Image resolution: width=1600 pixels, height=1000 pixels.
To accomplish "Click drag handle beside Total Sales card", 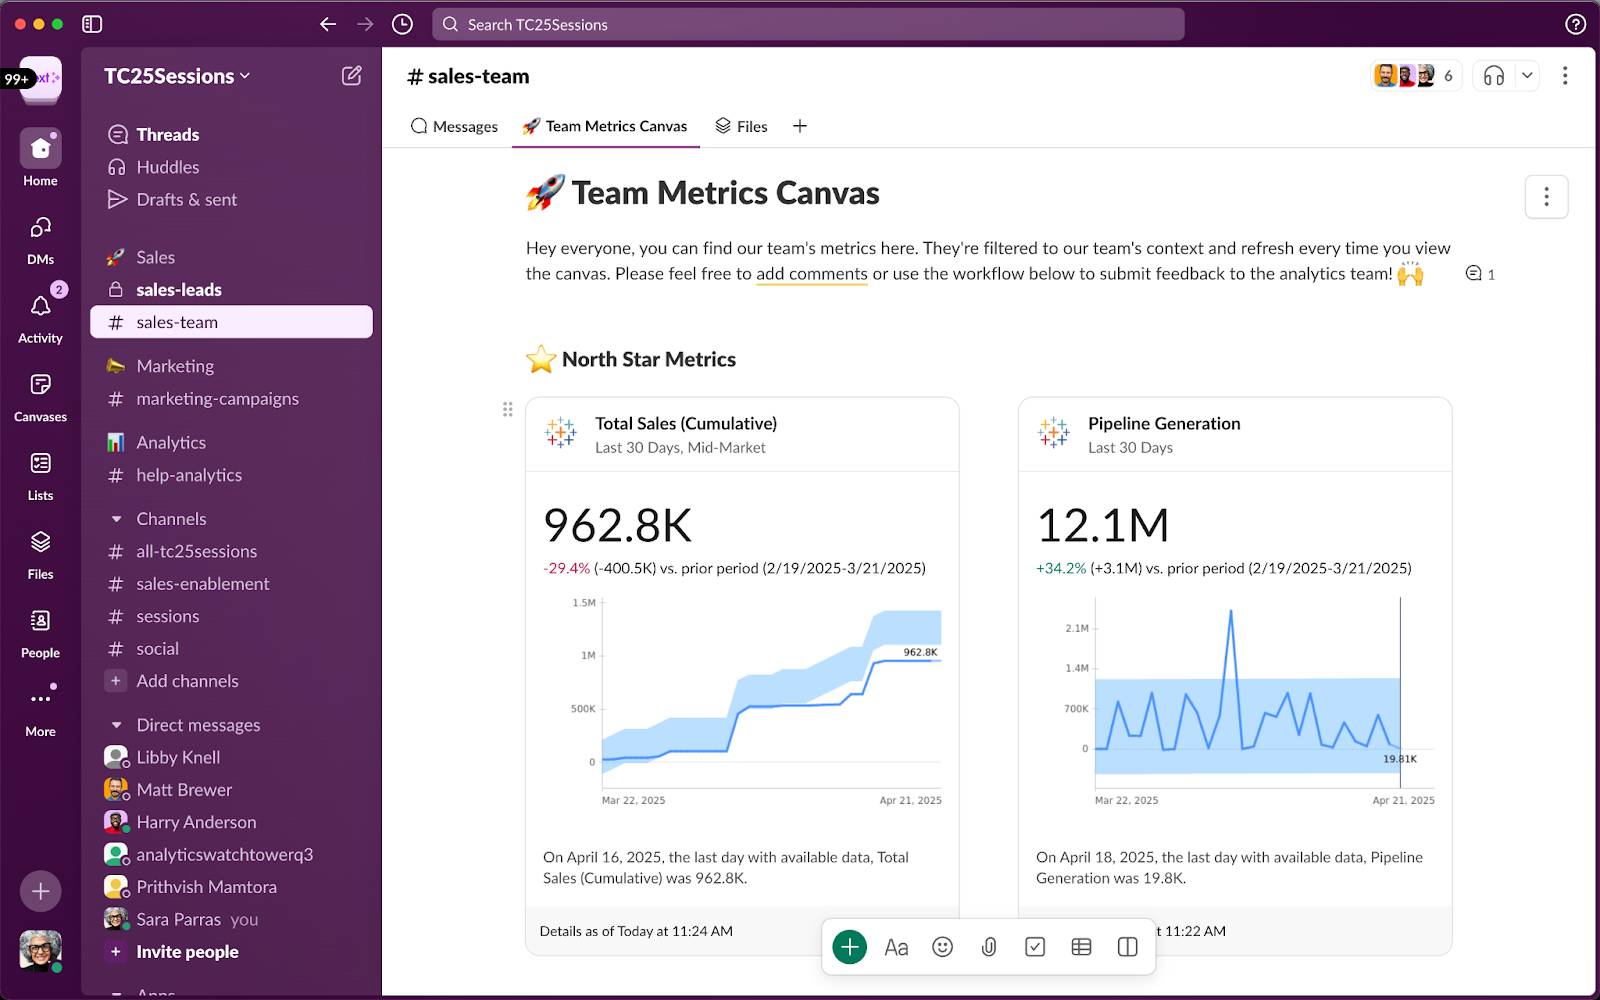I will pos(507,409).
